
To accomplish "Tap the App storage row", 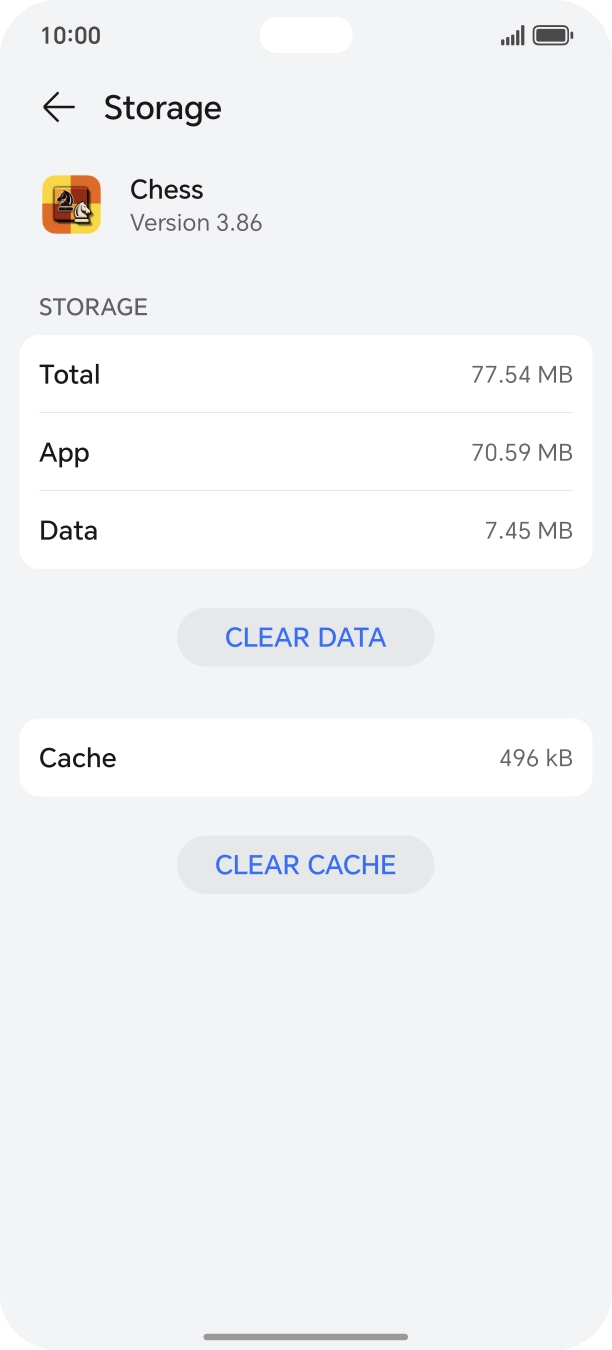I will click(306, 452).
